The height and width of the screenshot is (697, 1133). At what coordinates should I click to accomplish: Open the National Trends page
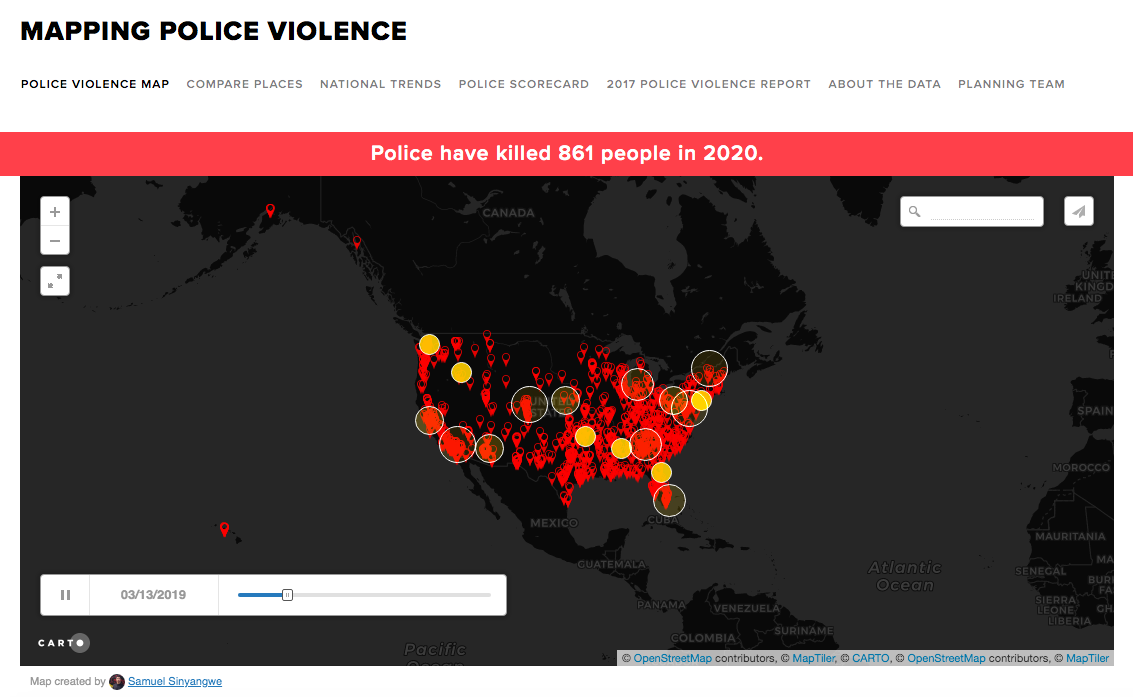tap(380, 84)
